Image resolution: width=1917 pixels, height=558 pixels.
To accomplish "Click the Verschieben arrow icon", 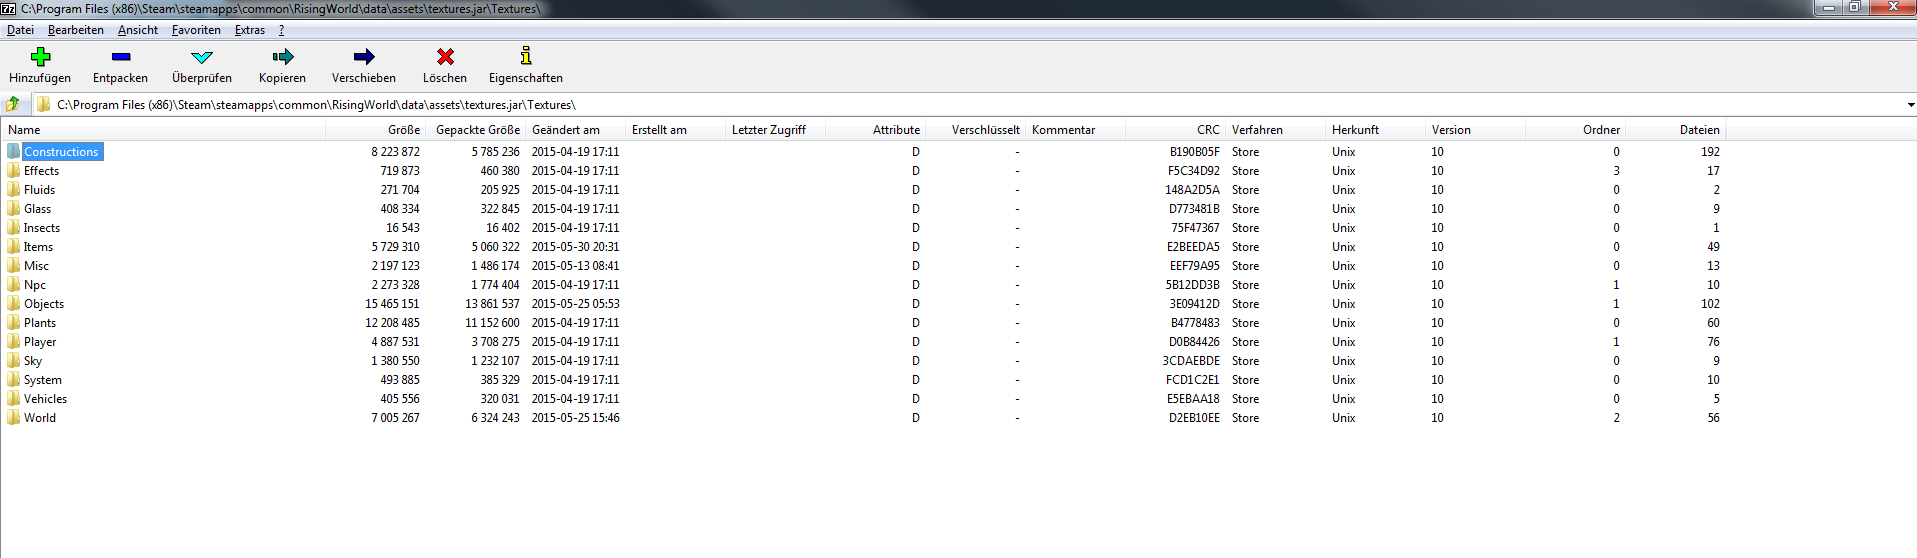I will click(x=364, y=57).
